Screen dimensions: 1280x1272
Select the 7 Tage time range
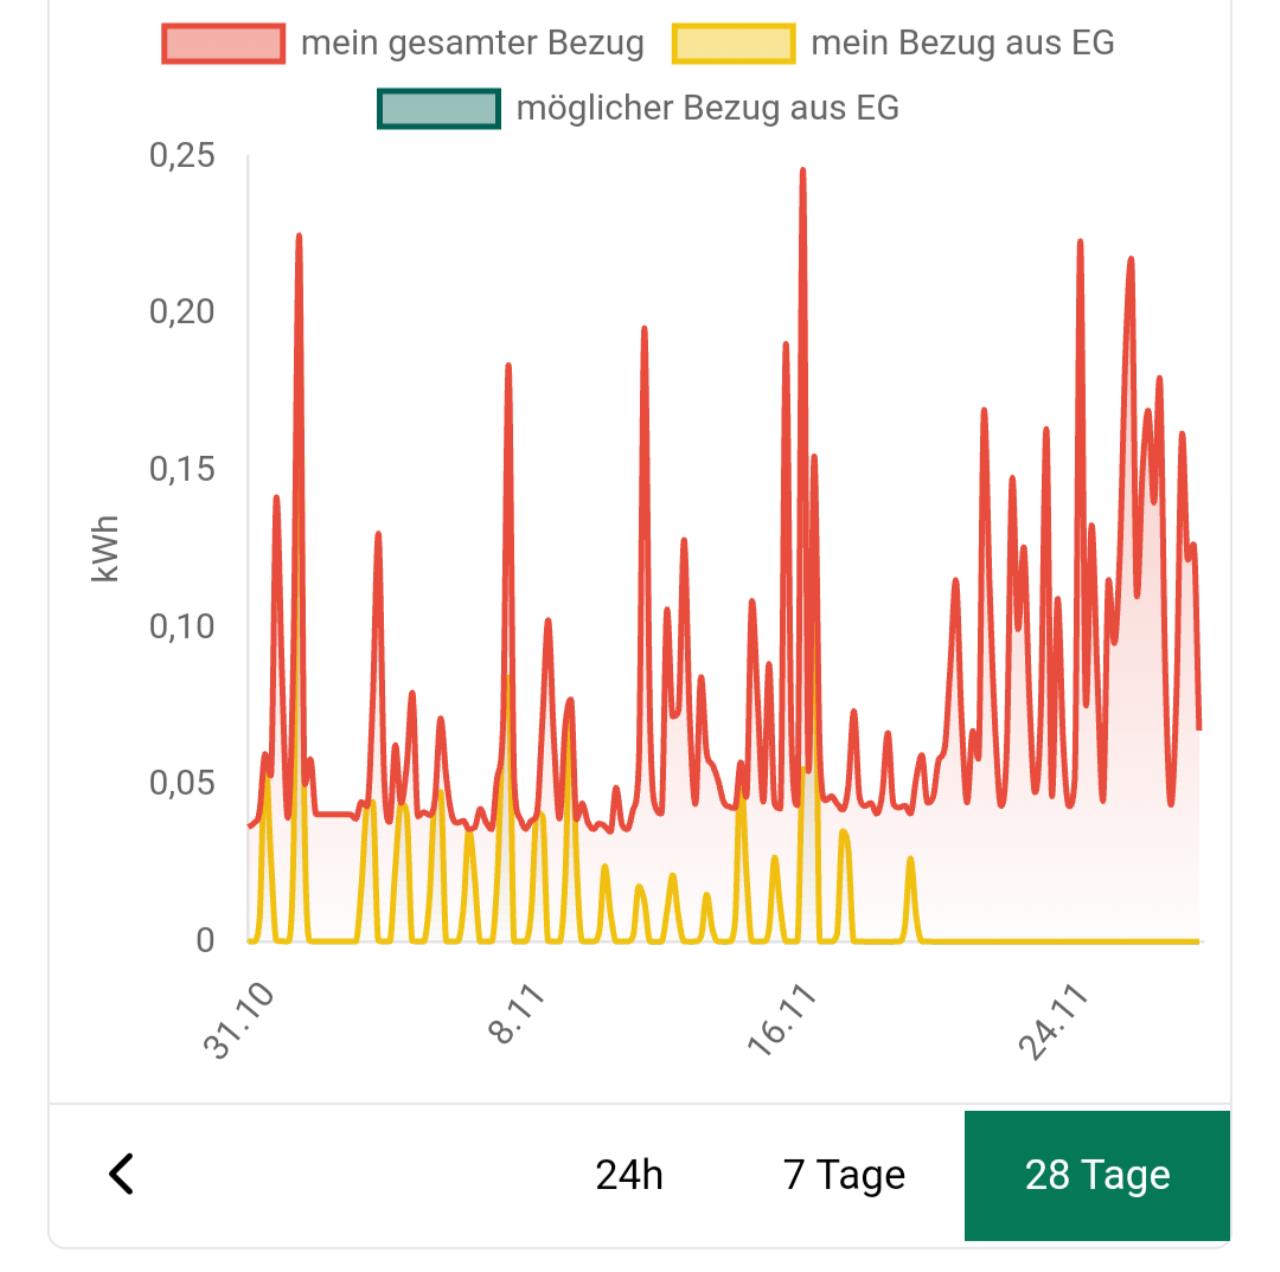[844, 1175]
